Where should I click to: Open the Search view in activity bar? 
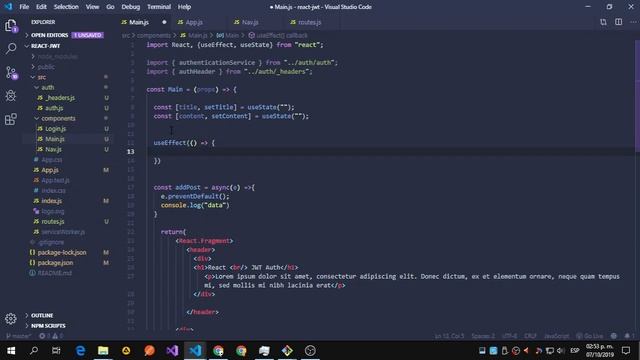pyautogui.click(x=11, y=49)
